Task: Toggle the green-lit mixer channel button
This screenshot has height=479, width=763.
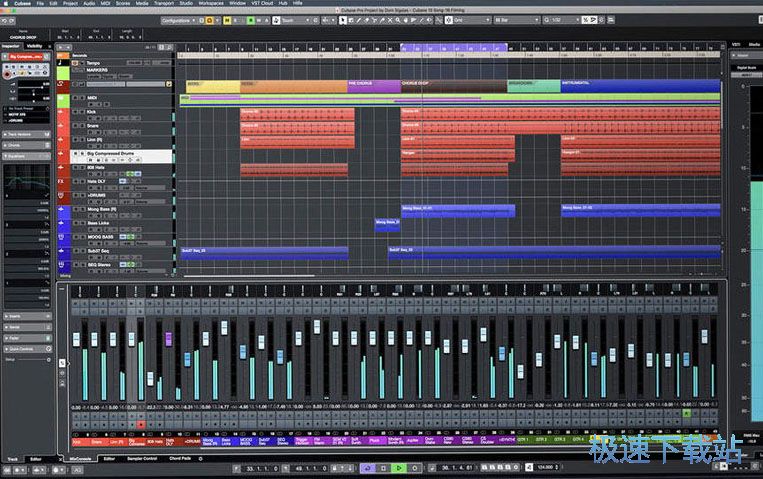Action: coord(686,413)
